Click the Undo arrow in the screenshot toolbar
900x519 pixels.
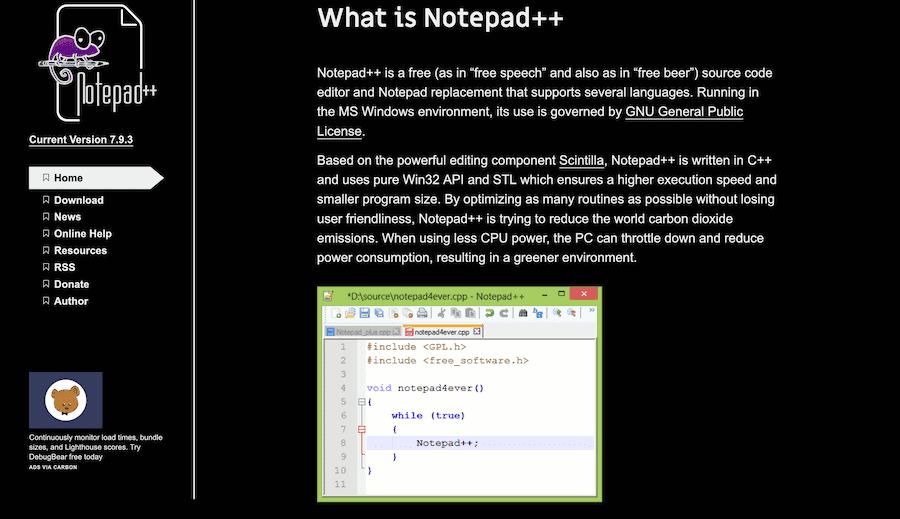coord(490,313)
